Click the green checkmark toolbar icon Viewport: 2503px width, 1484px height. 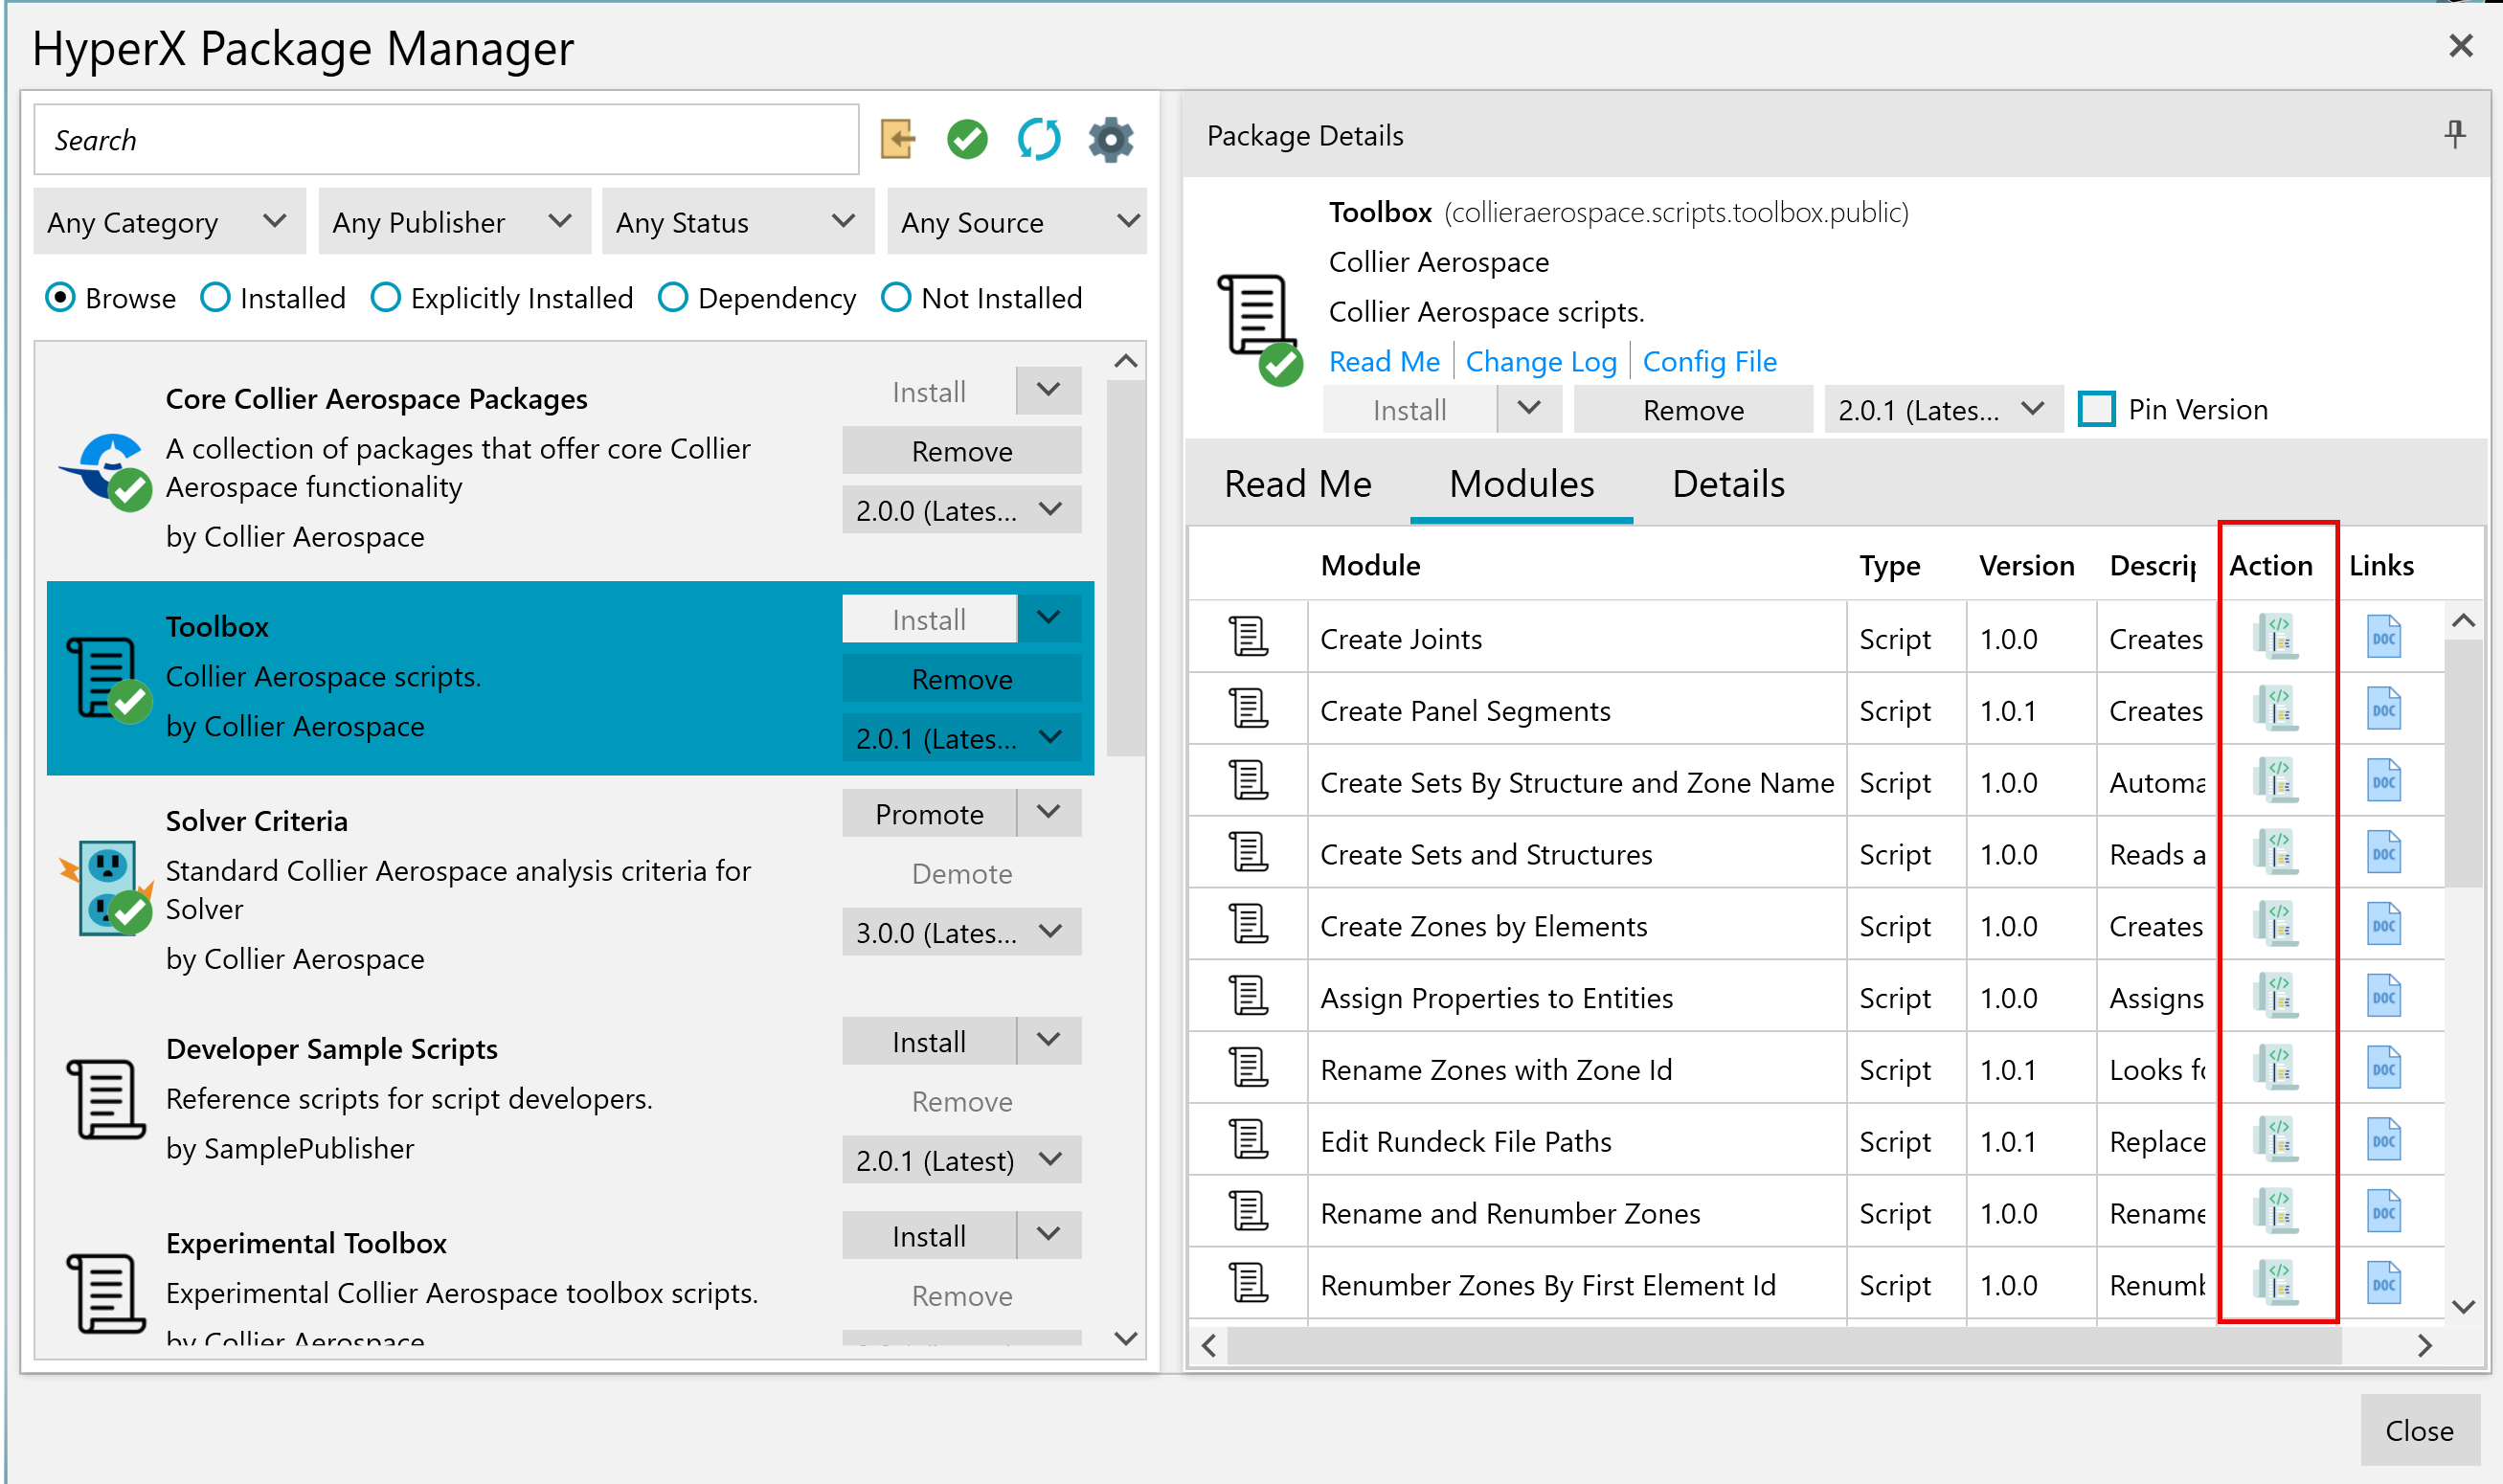click(x=967, y=139)
